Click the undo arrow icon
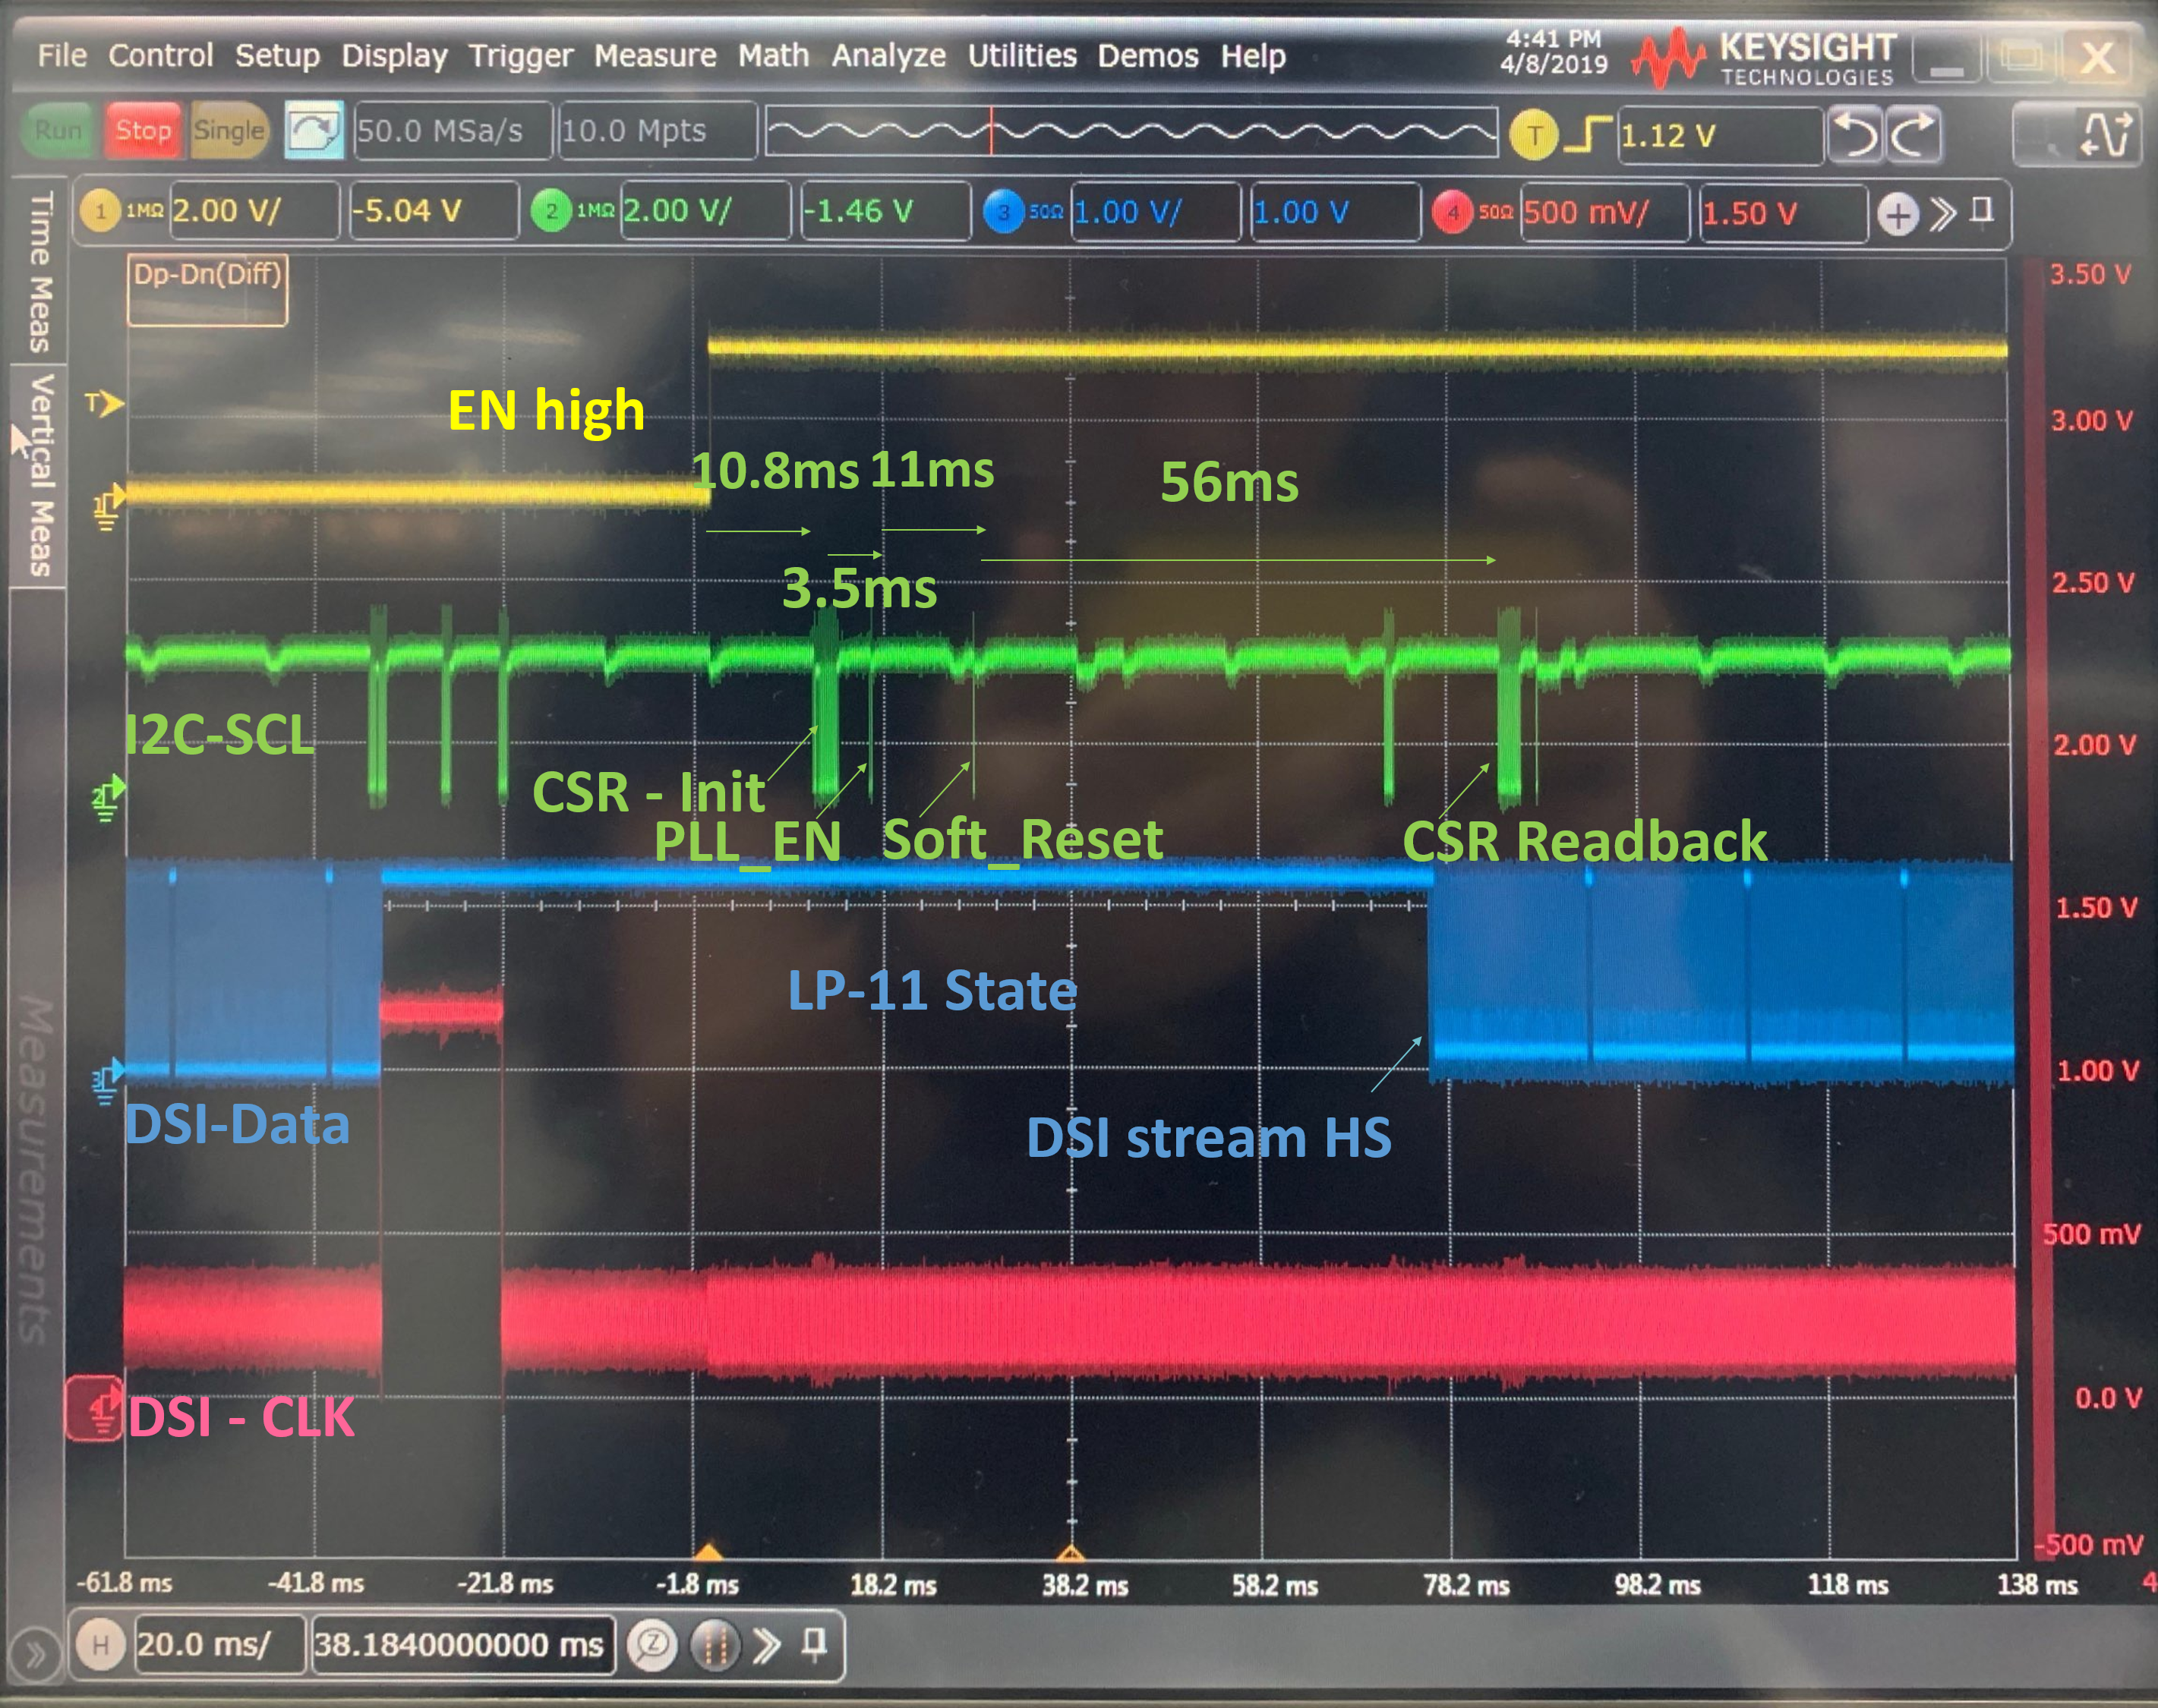This screenshot has width=2158, height=1708. tap(1857, 134)
